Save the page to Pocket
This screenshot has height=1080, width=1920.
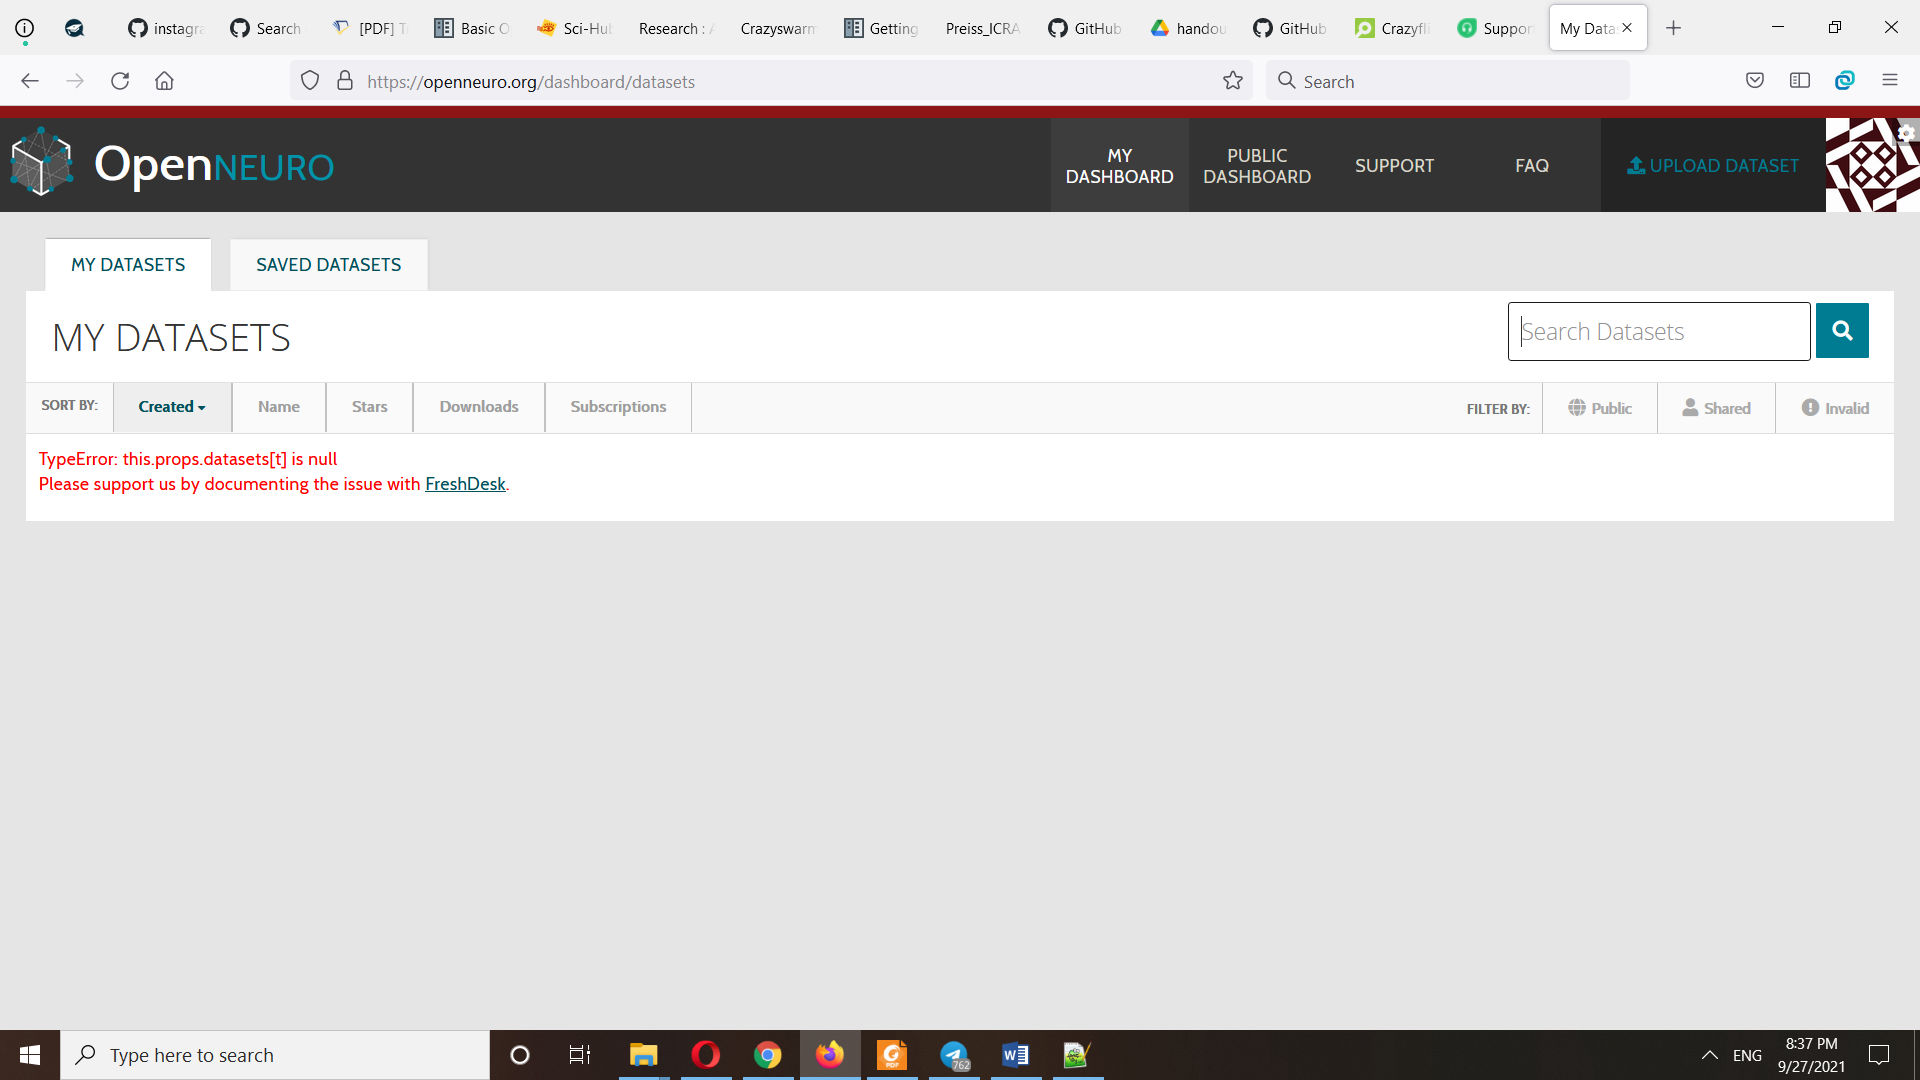coord(1755,80)
